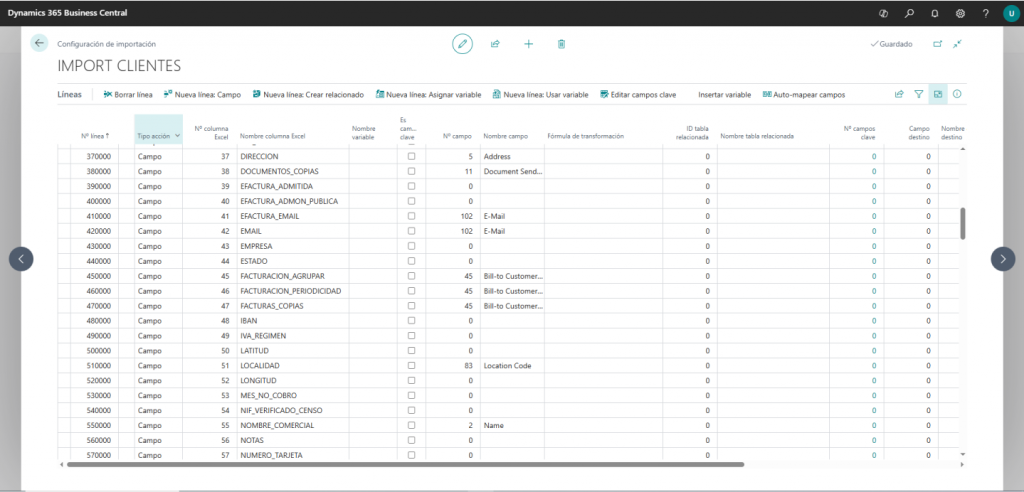
Task: Open the settings gear icon
Action: tap(960, 13)
